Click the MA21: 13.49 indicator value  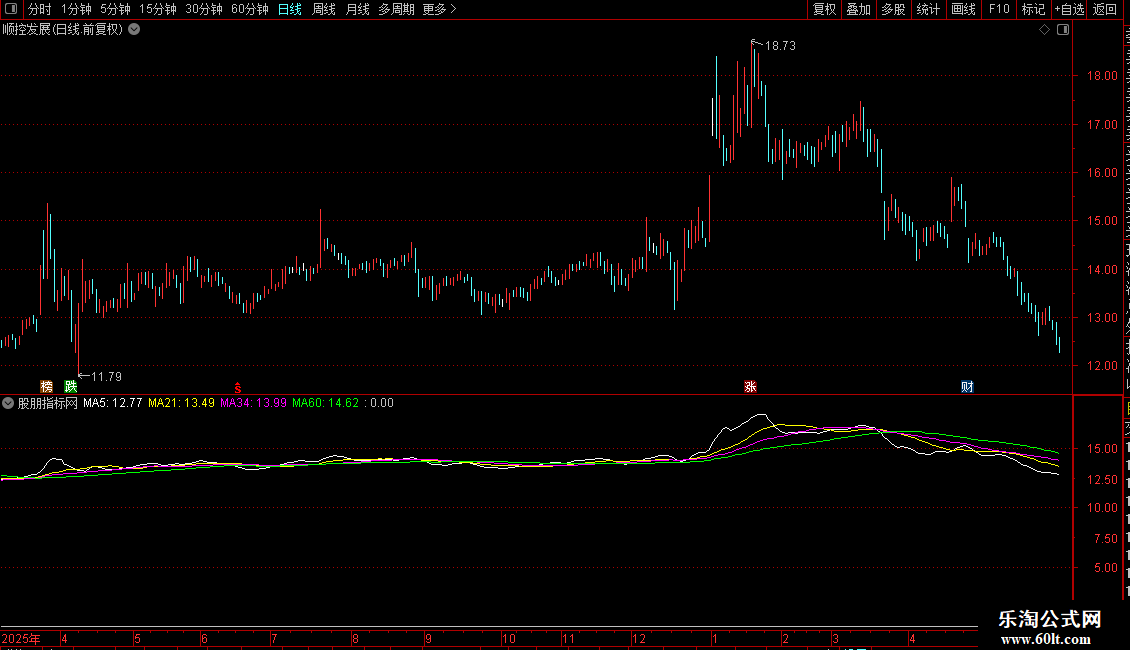click(182, 403)
